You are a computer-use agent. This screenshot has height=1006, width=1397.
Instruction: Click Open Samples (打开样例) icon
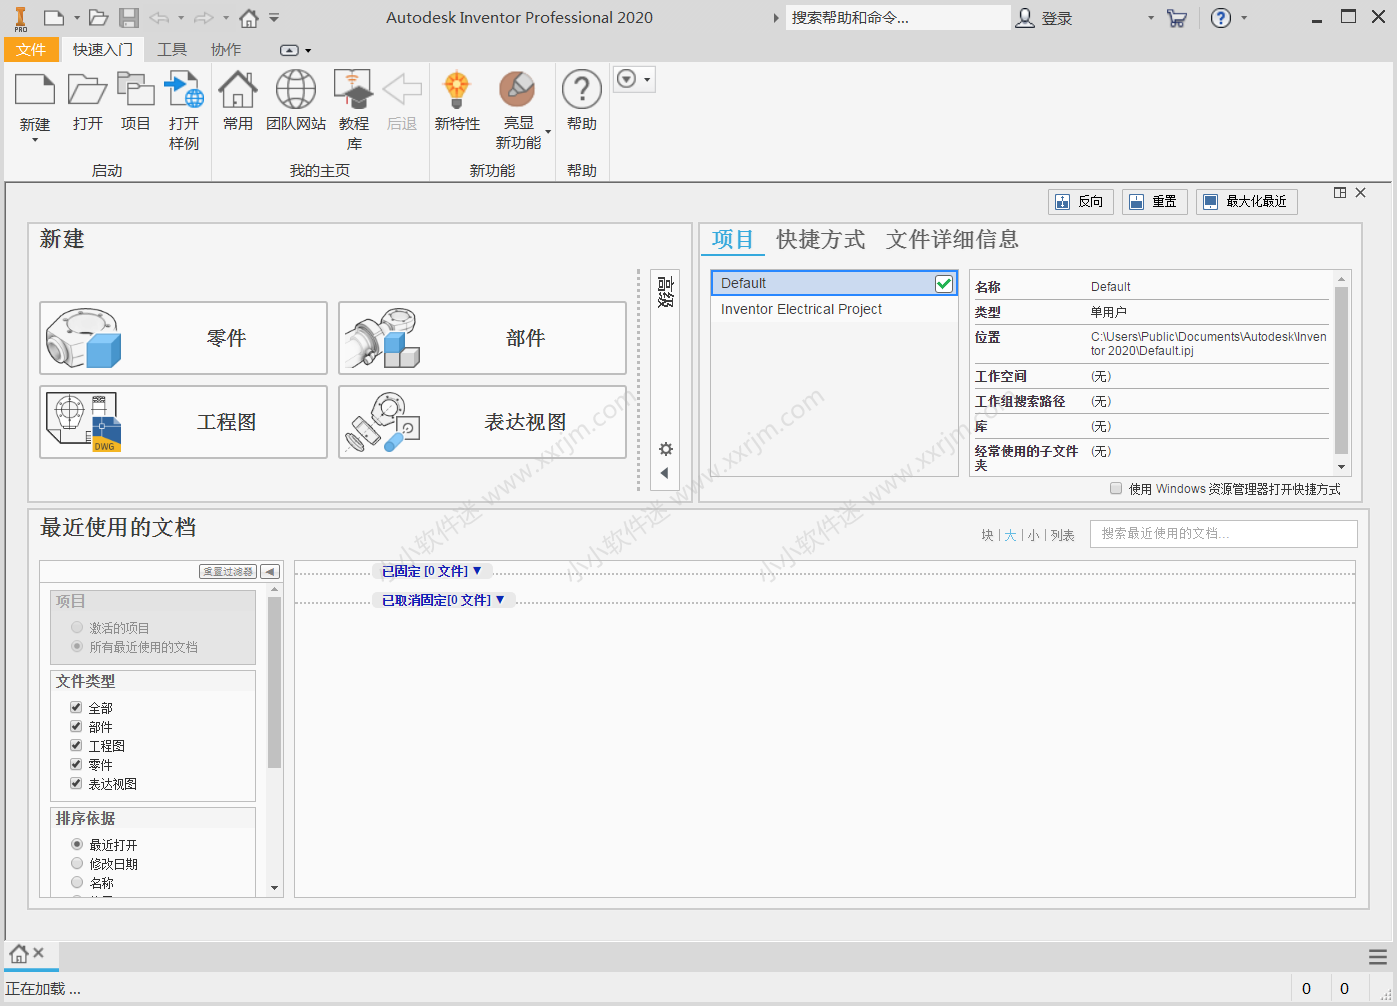click(x=184, y=90)
